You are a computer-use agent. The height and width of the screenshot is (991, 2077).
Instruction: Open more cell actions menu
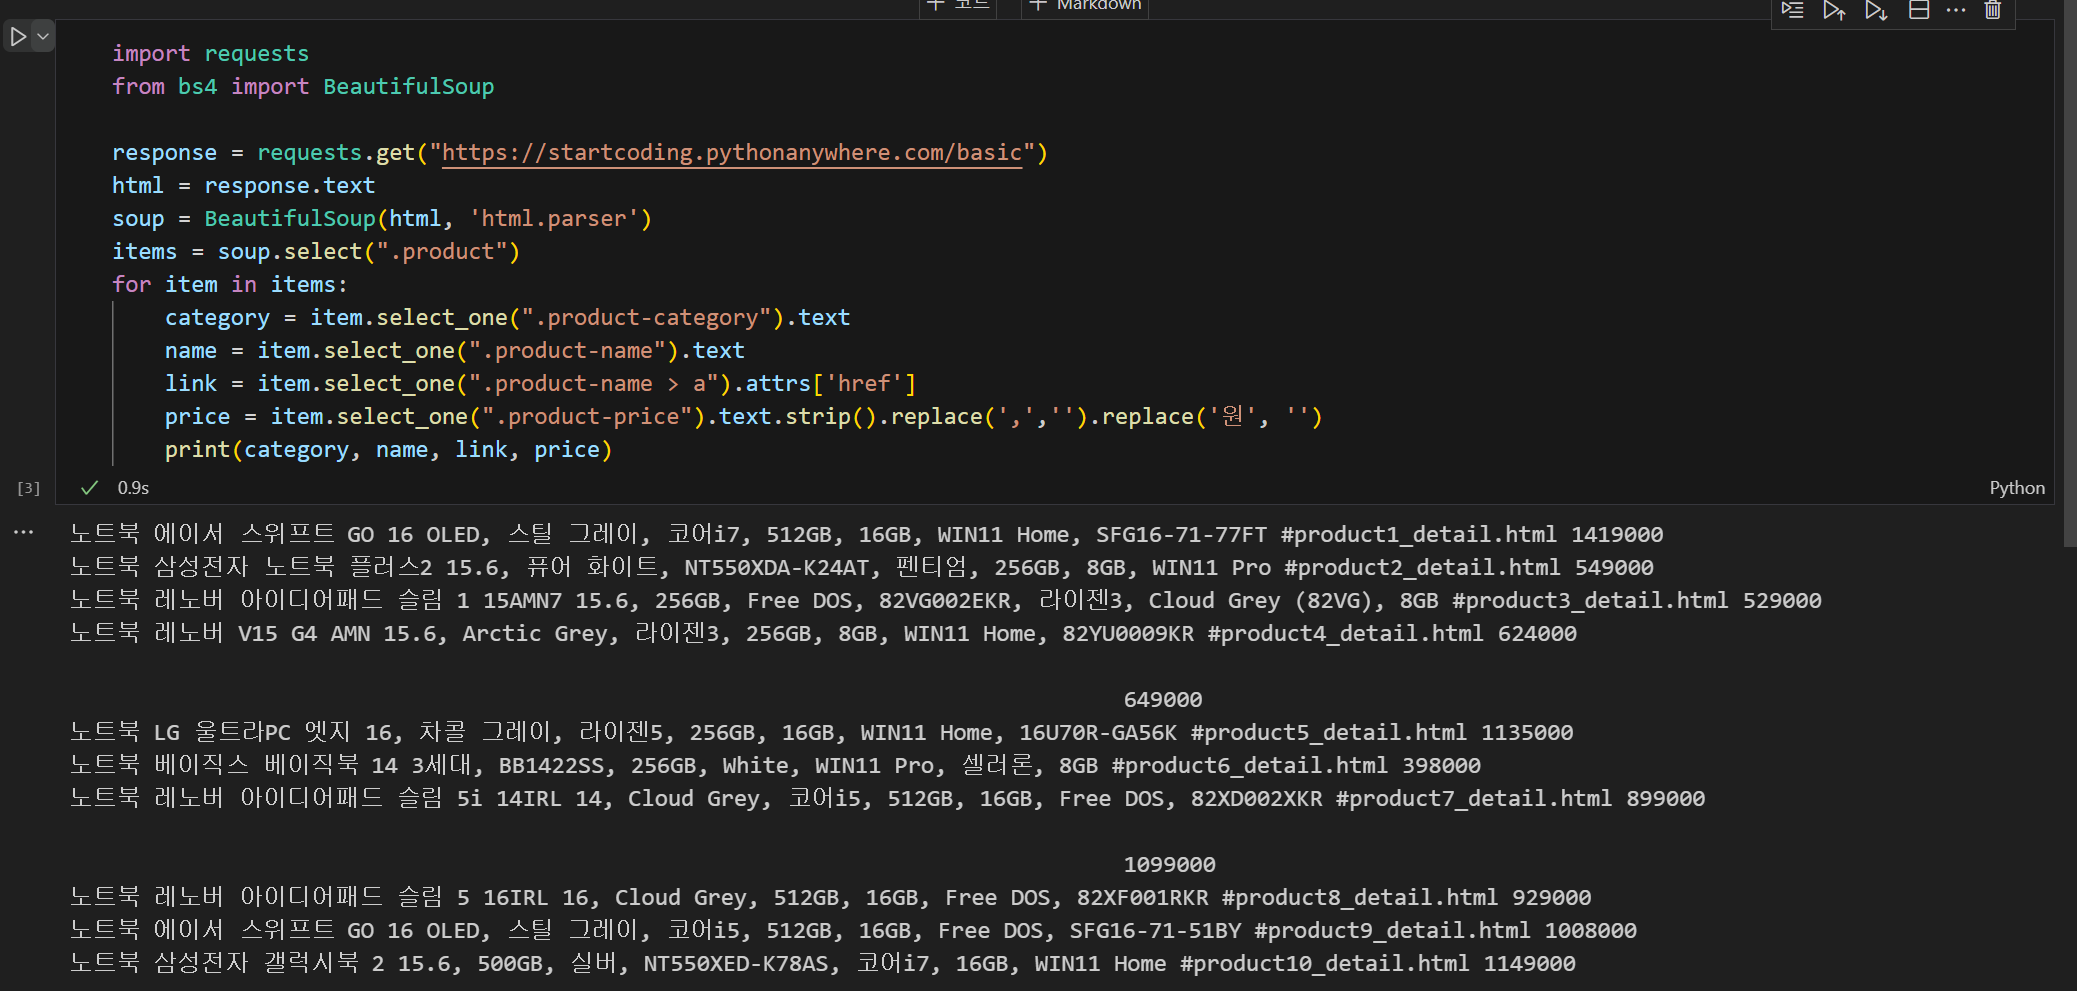pos(1956,10)
